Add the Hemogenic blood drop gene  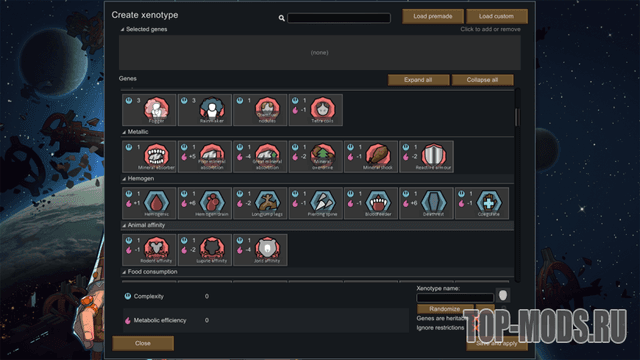point(149,203)
